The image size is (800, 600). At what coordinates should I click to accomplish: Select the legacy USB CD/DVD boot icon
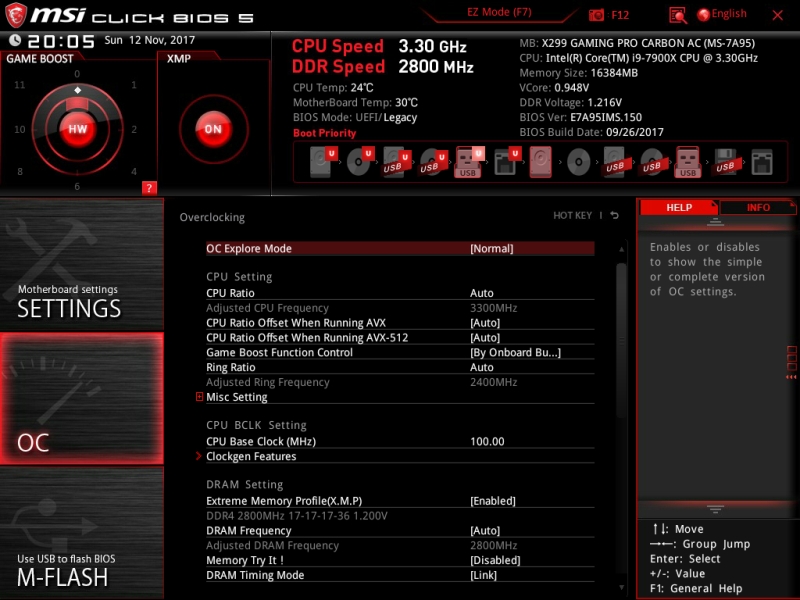(x=652, y=162)
